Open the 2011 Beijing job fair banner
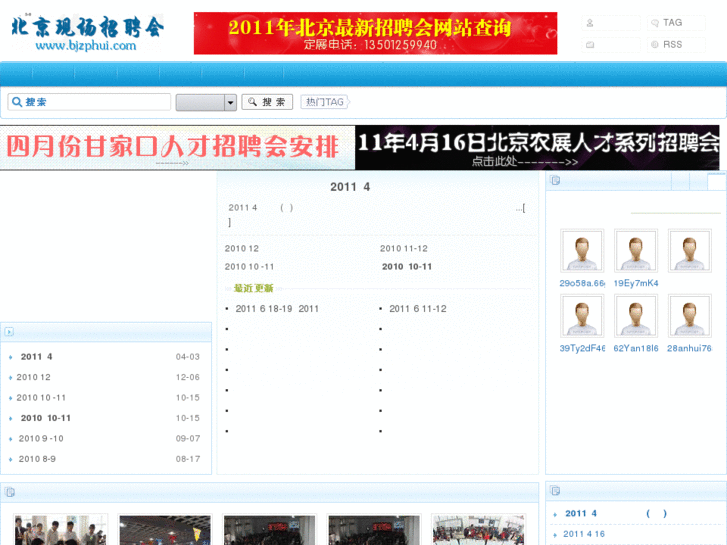 click(x=375, y=33)
